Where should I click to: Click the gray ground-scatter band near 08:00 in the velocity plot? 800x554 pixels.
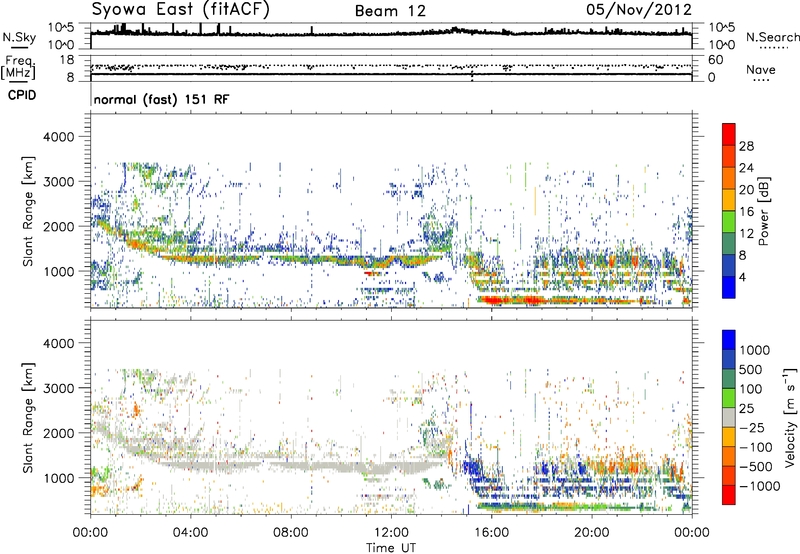[x=291, y=465]
